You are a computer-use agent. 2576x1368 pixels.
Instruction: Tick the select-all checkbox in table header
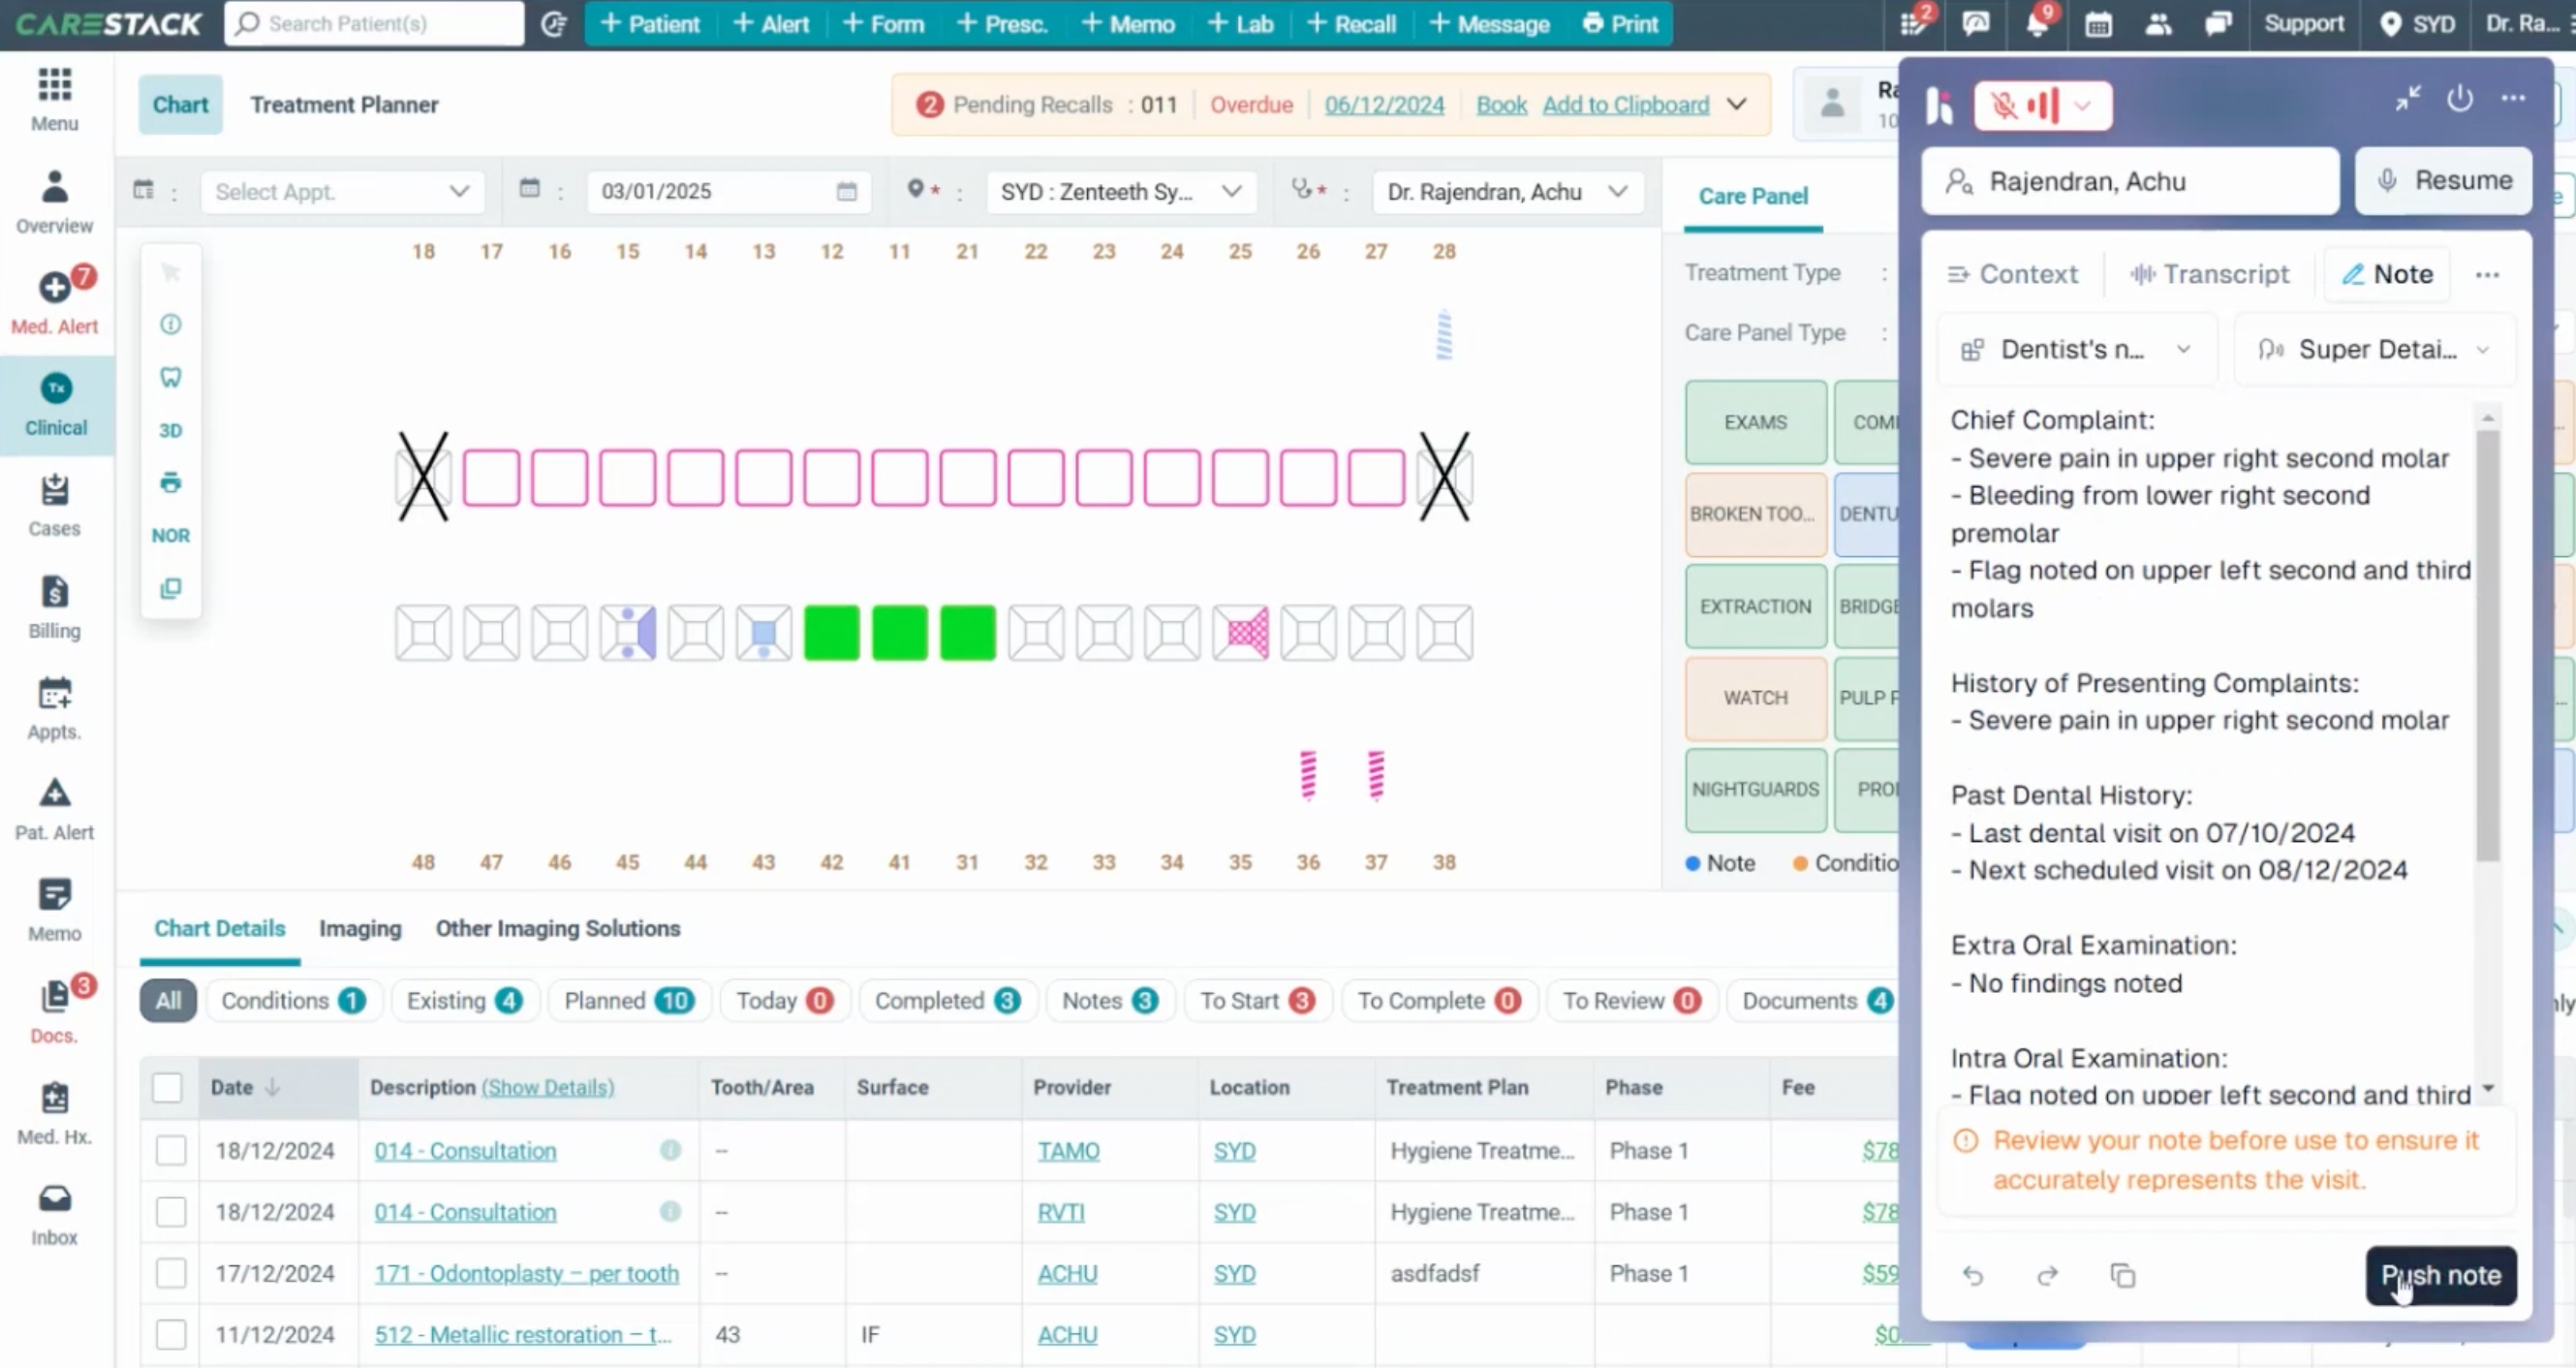click(x=167, y=1087)
